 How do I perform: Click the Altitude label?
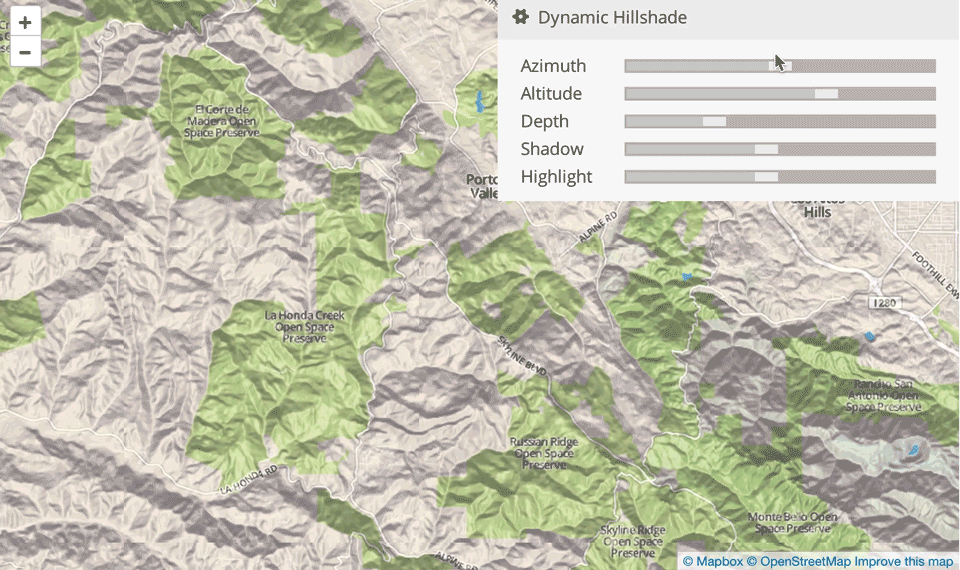click(551, 94)
